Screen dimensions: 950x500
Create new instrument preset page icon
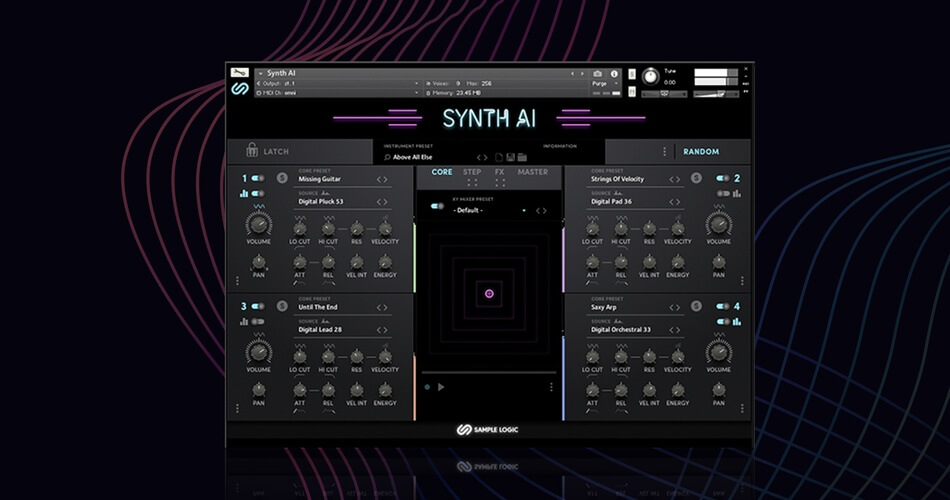pos(499,158)
